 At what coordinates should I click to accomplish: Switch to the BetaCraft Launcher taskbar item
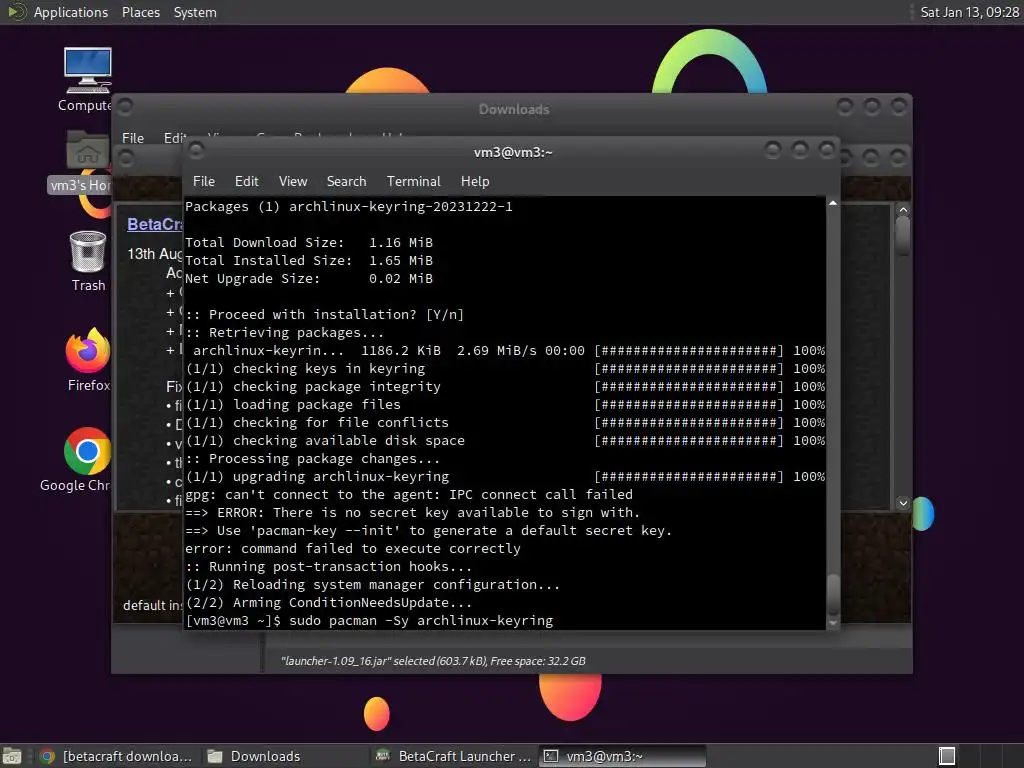(454, 756)
